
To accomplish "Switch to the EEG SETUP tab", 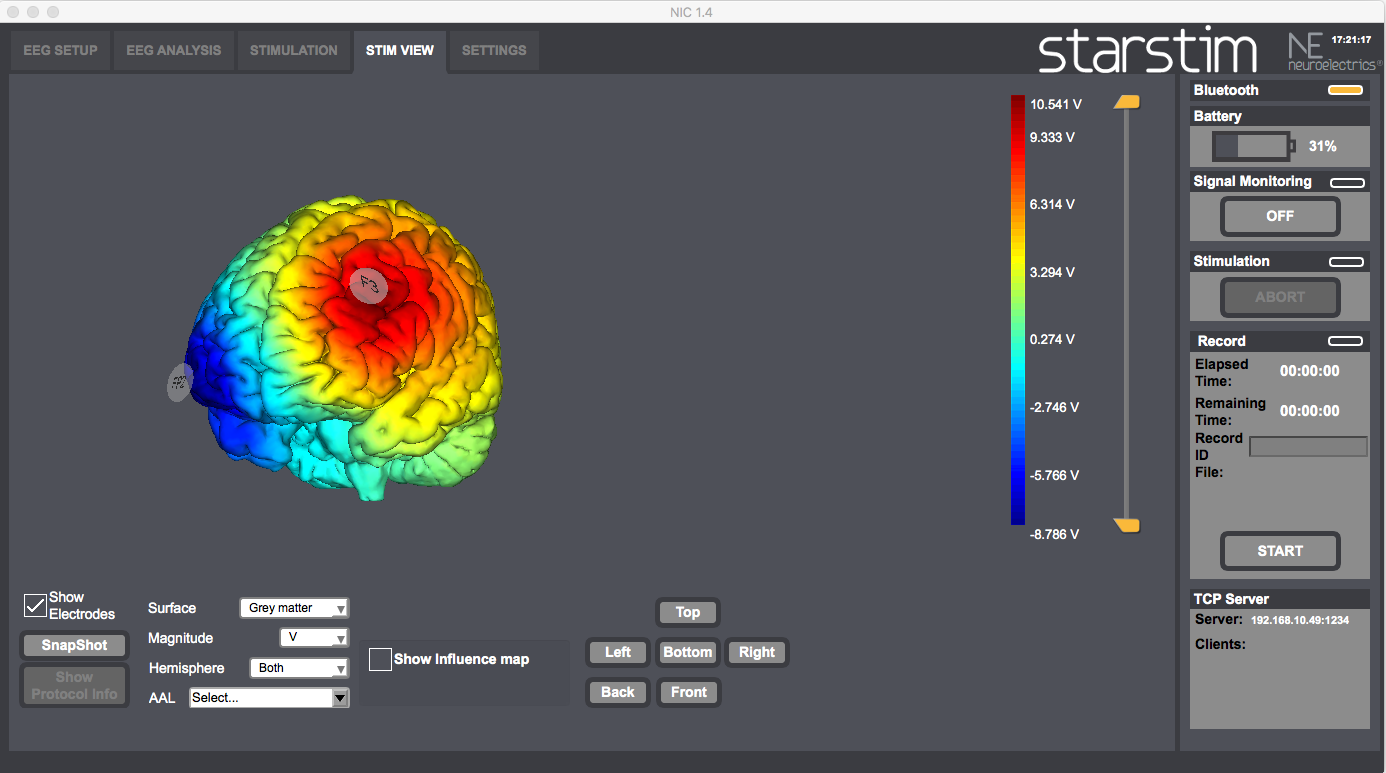I will (x=60, y=50).
